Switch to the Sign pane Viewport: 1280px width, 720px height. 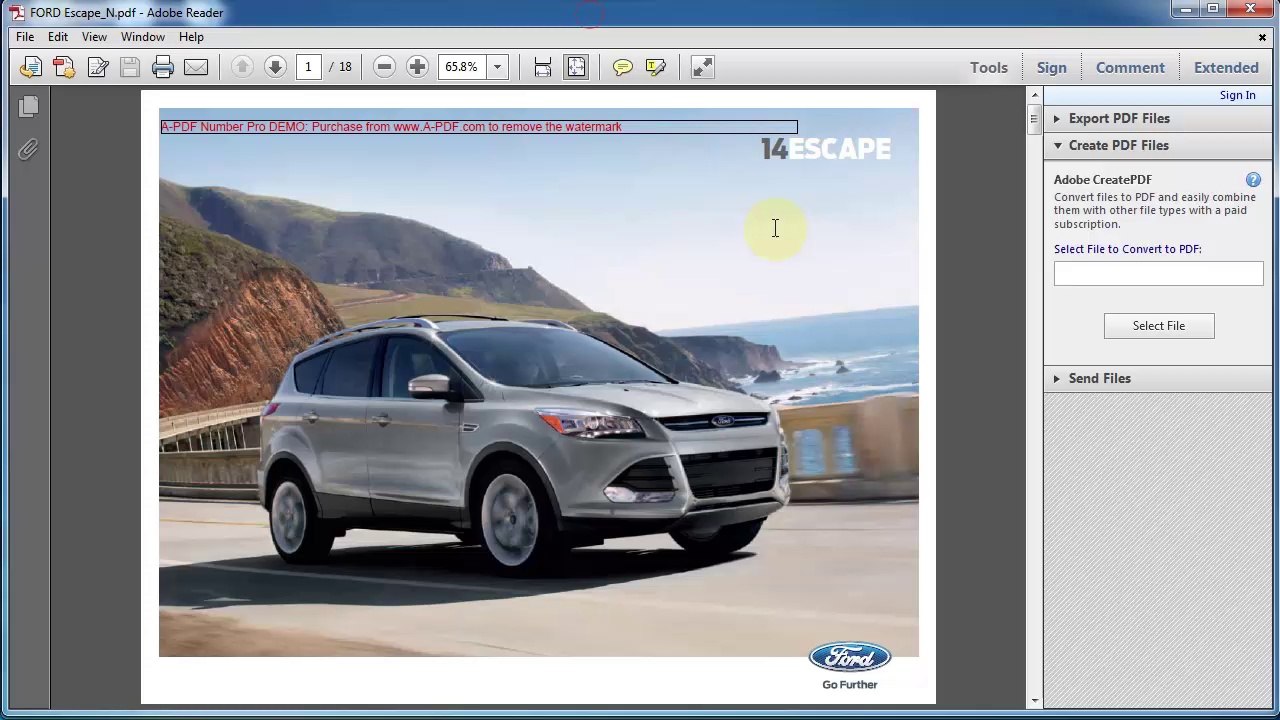(1052, 67)
